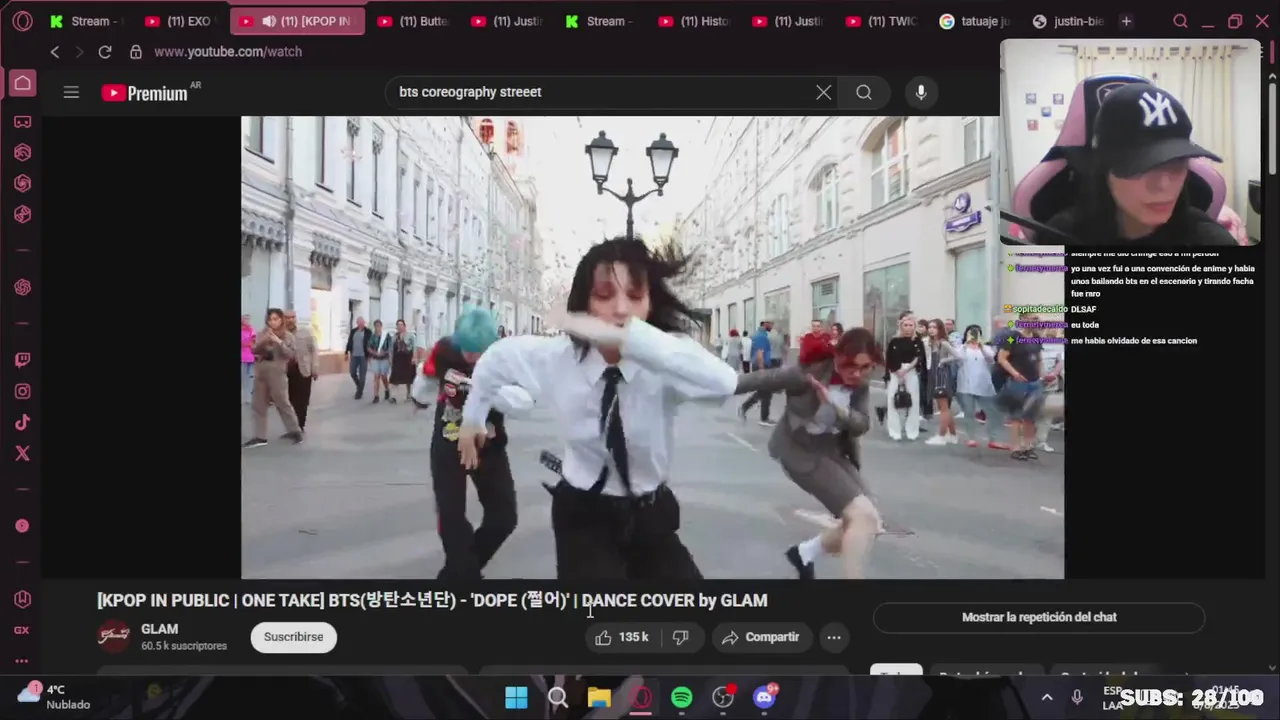The width and height of the screenshot is (1280, 720).
Task: Click the video title text
Action: coord(432,600)
